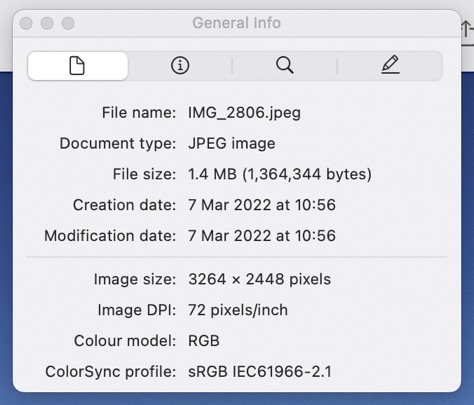The width and height of the screenshot is (474, 405).
Task: Close the General Info window
Action: 26,23
